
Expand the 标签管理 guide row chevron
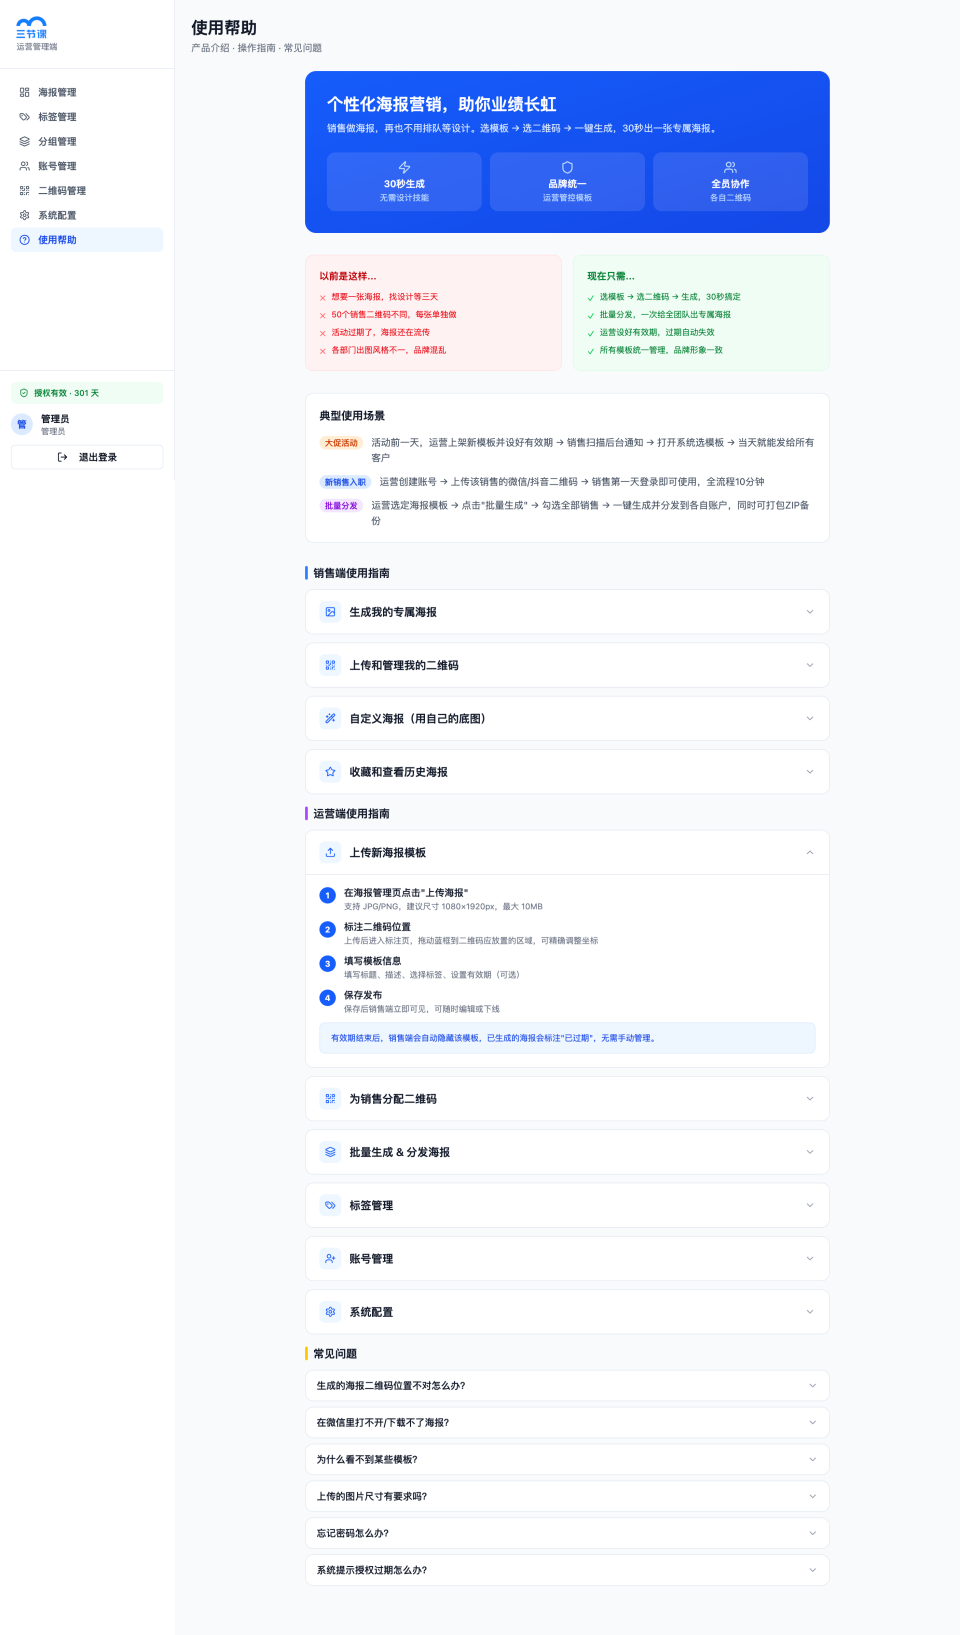810,1205
